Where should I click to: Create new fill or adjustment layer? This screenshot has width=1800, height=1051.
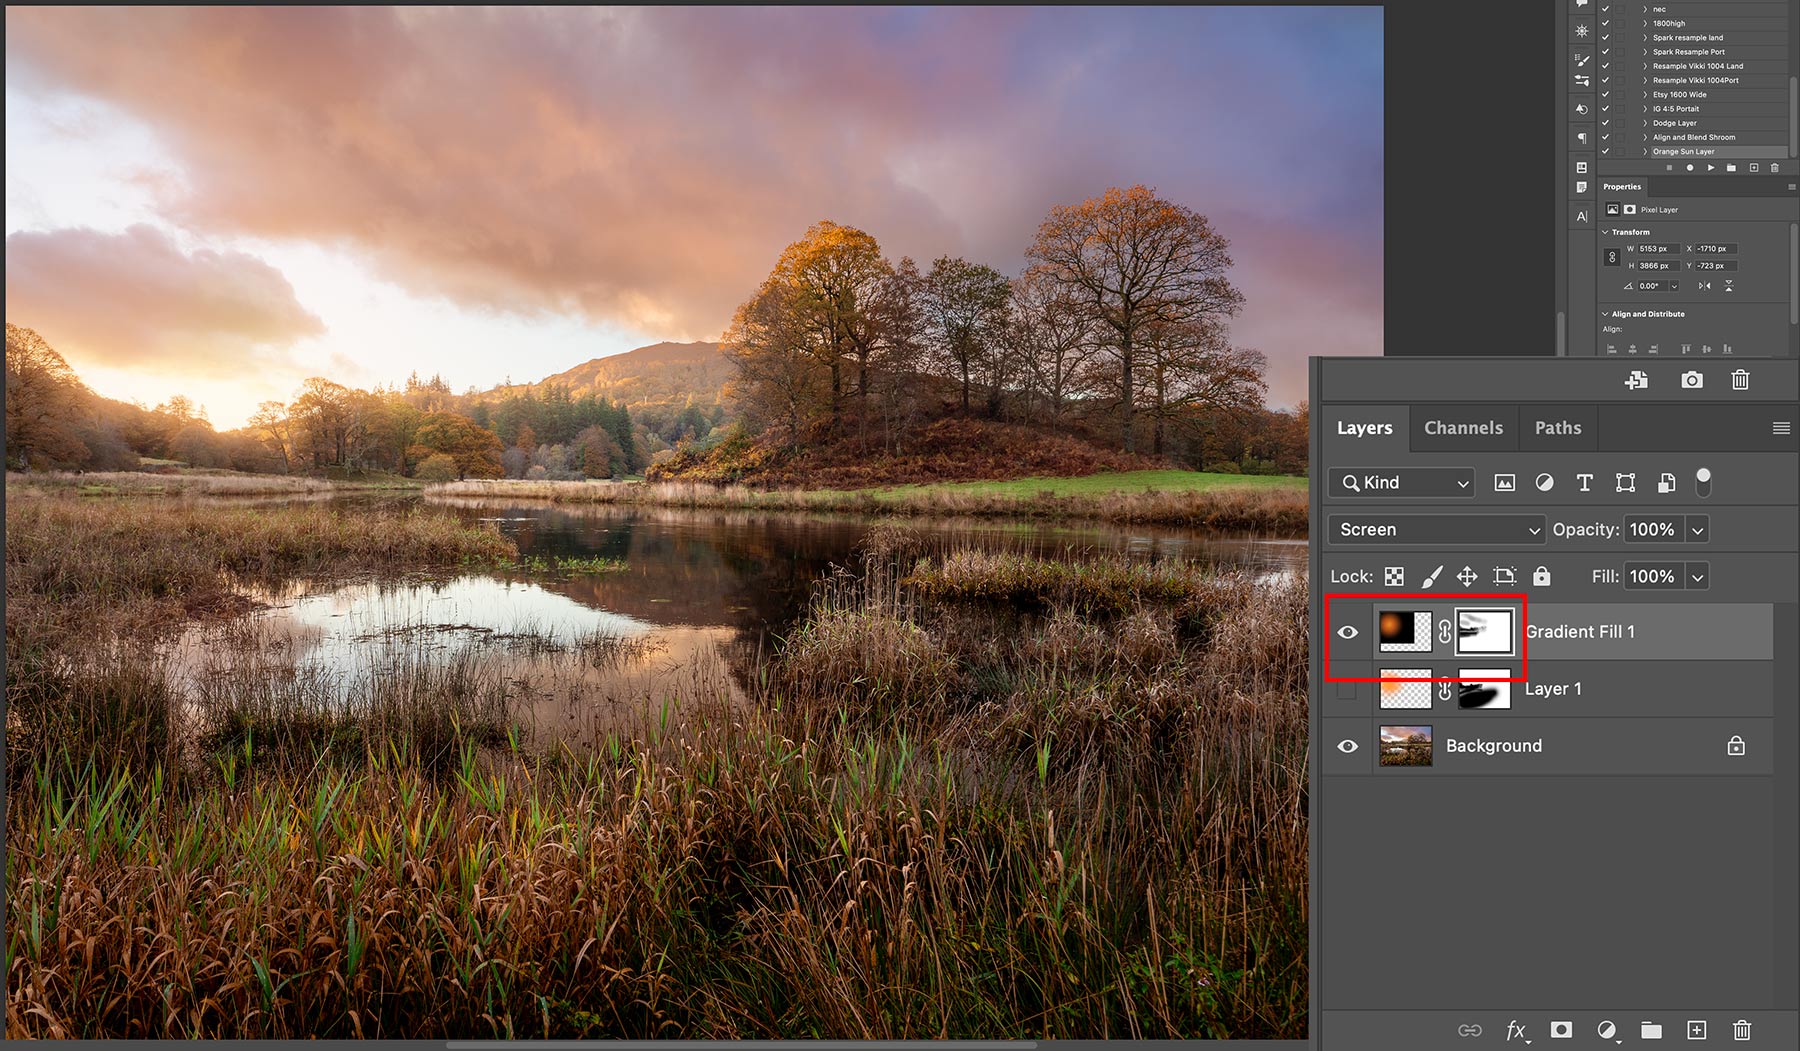pyautogui.click(x=1606, y=1030)
